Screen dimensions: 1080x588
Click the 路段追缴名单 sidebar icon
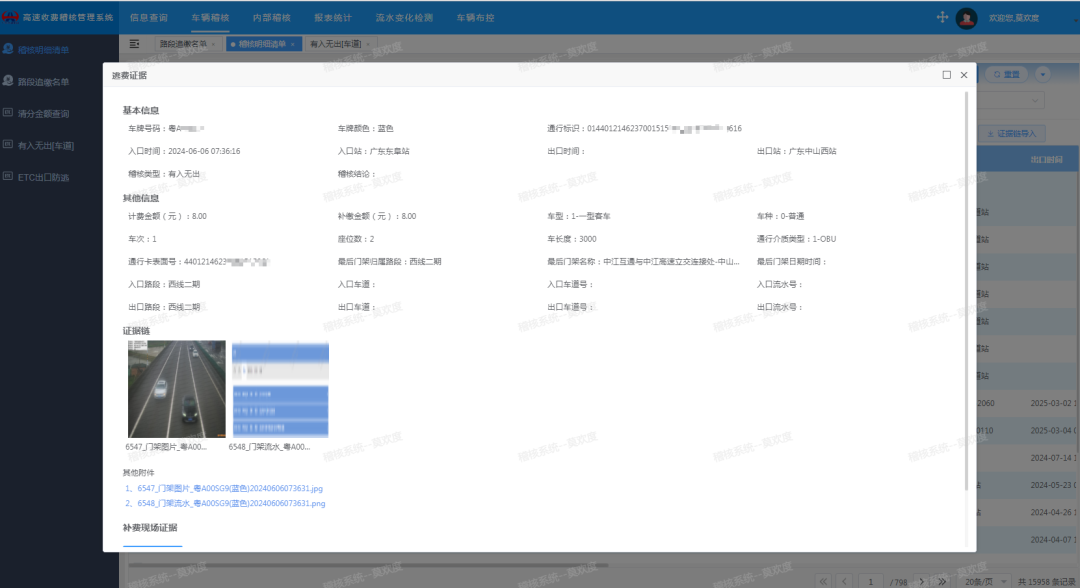(8, 81)
